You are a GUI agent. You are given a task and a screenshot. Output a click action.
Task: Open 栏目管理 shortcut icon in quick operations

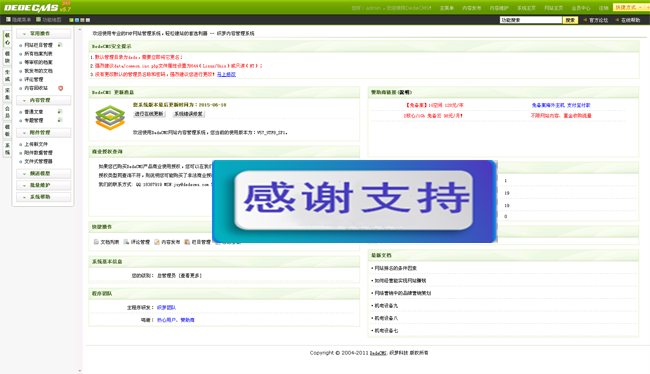[x=187, y=242]
